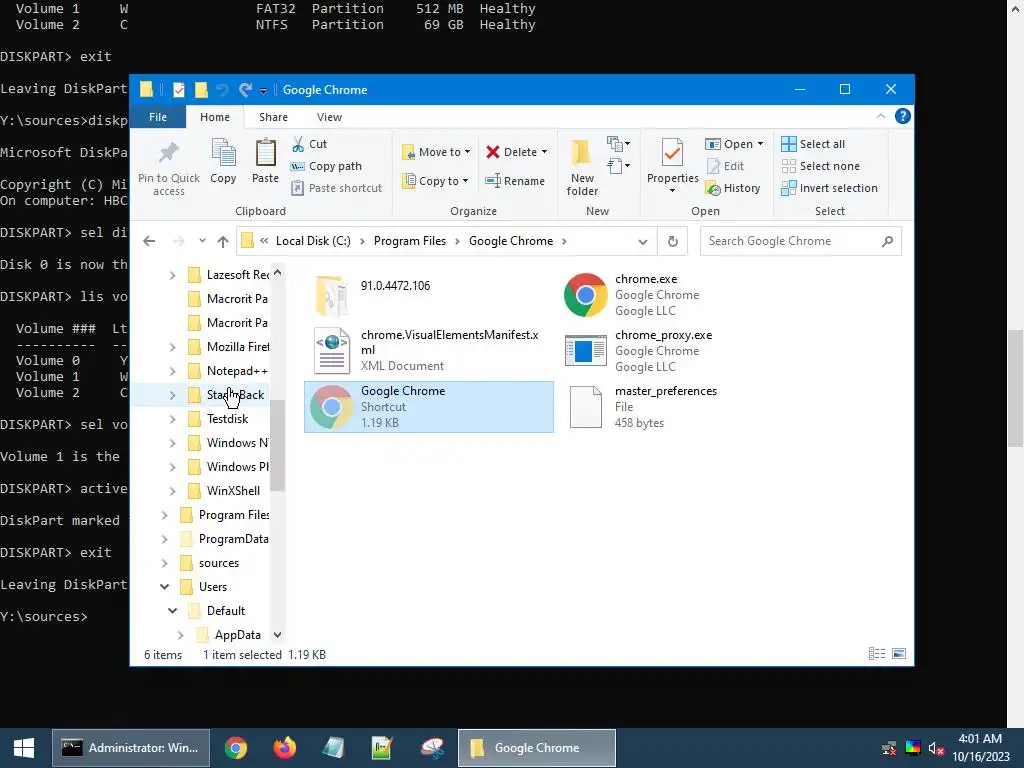
Task: Click the muted volume tray icon
Action: 935,748
